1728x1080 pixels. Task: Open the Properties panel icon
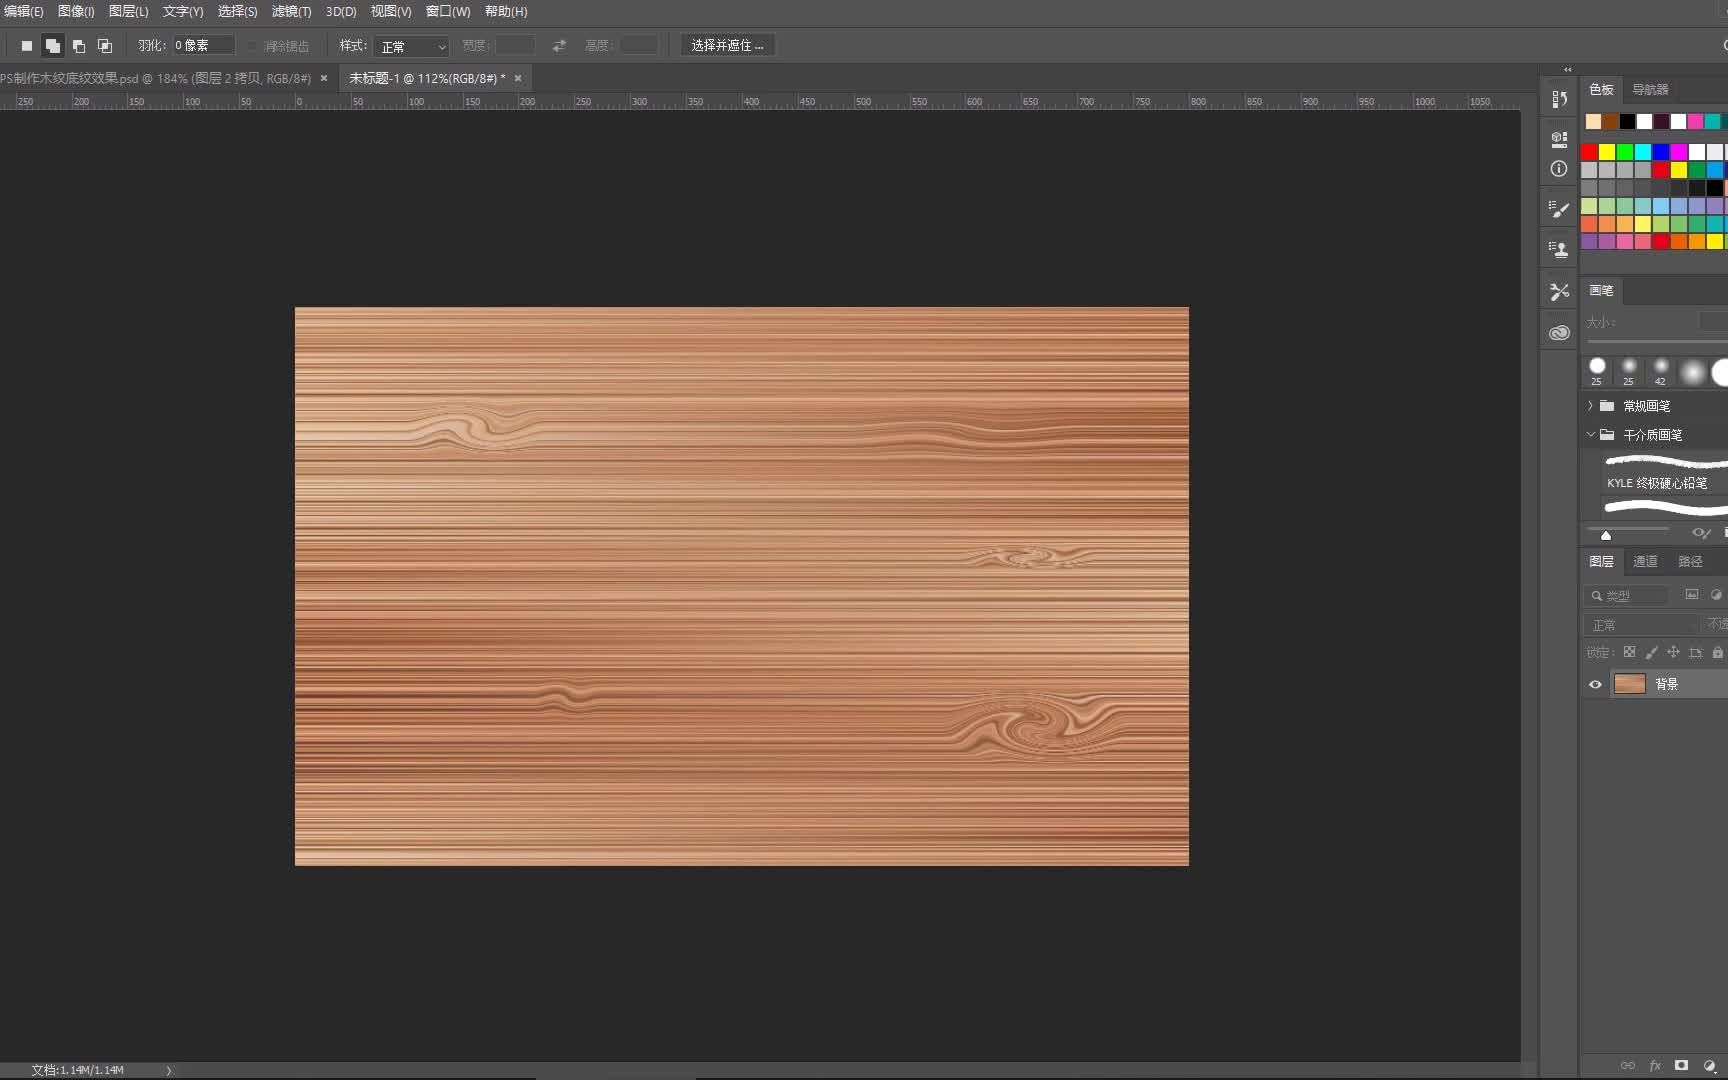[x=1559, y=139]
